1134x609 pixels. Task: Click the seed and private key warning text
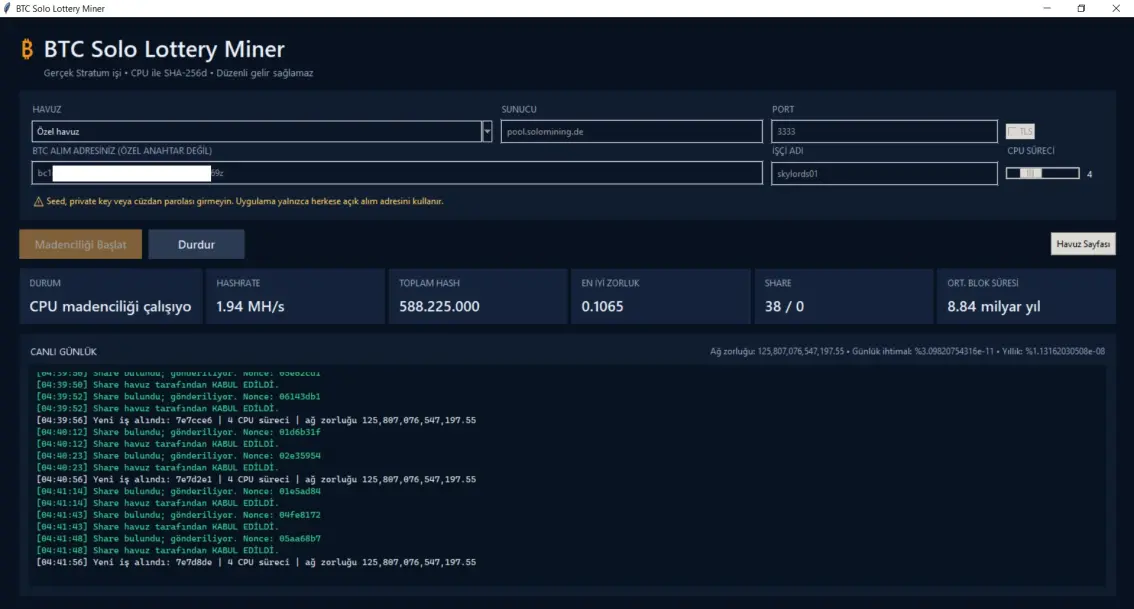pos(244,202)
